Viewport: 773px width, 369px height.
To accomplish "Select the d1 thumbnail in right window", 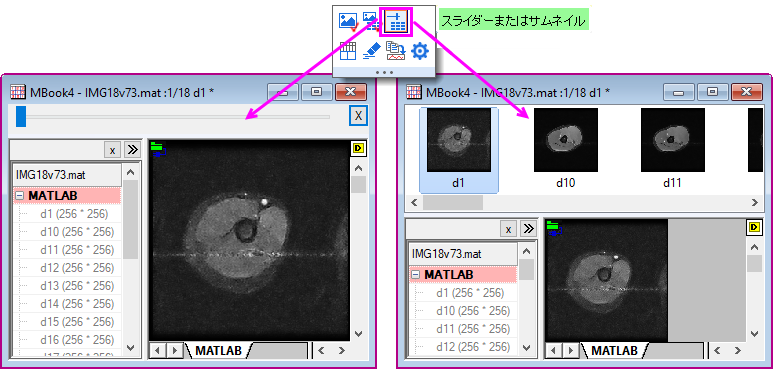I will tap(459, 150).
